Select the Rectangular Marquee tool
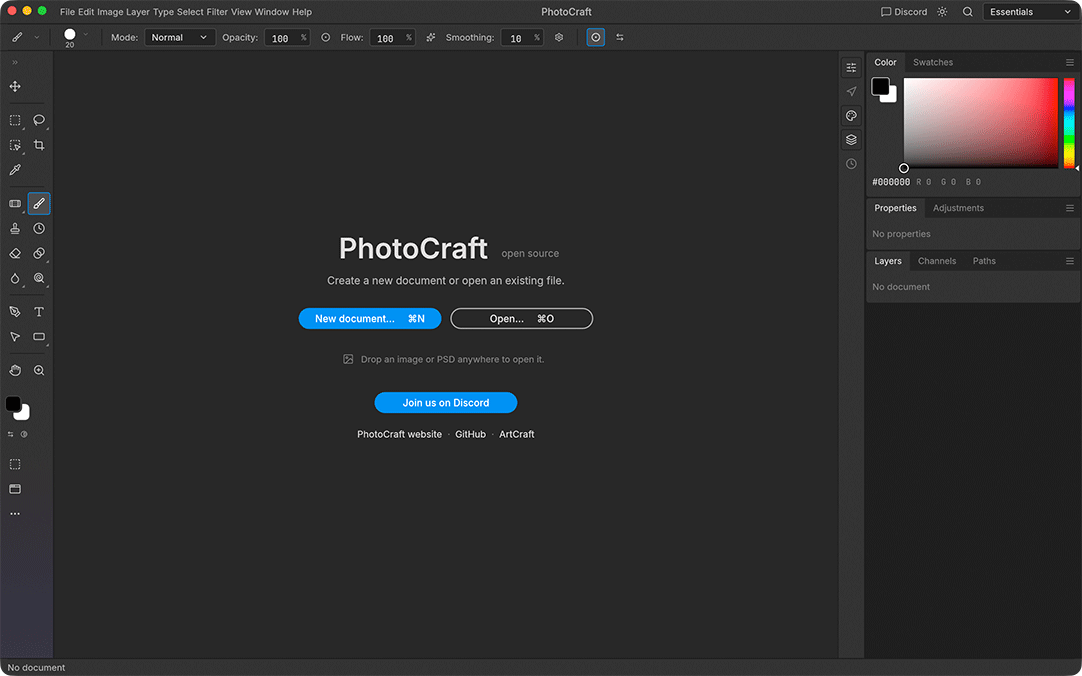 click(x=14, y=120)
